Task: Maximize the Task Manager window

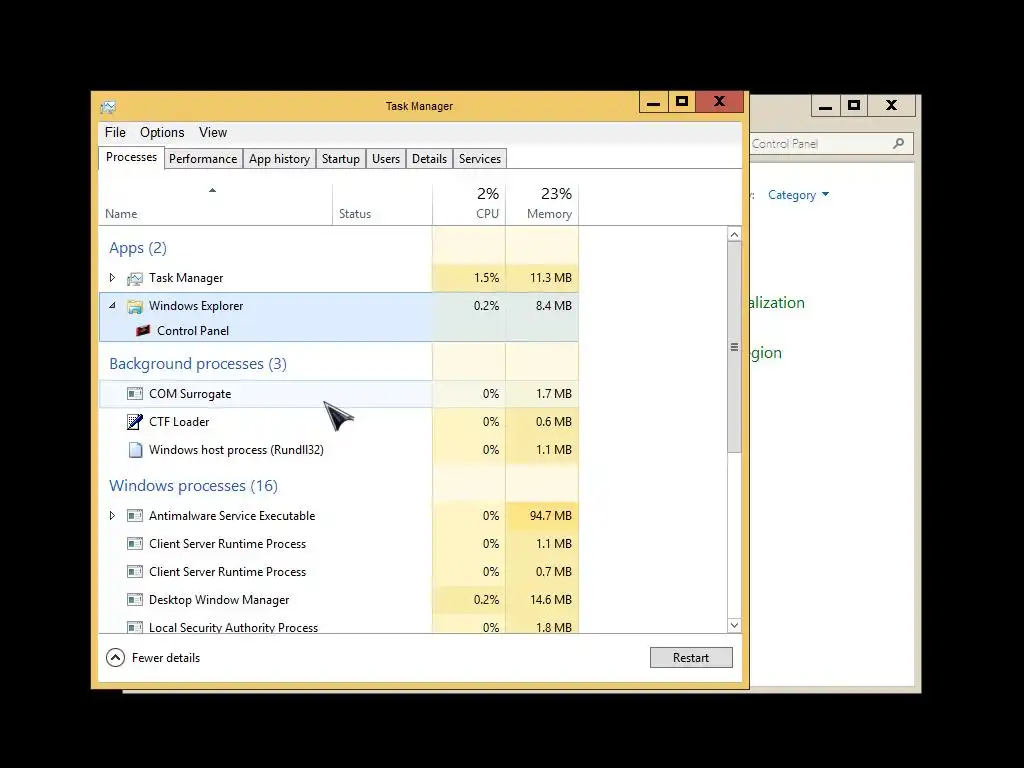Action: [682, 102]
